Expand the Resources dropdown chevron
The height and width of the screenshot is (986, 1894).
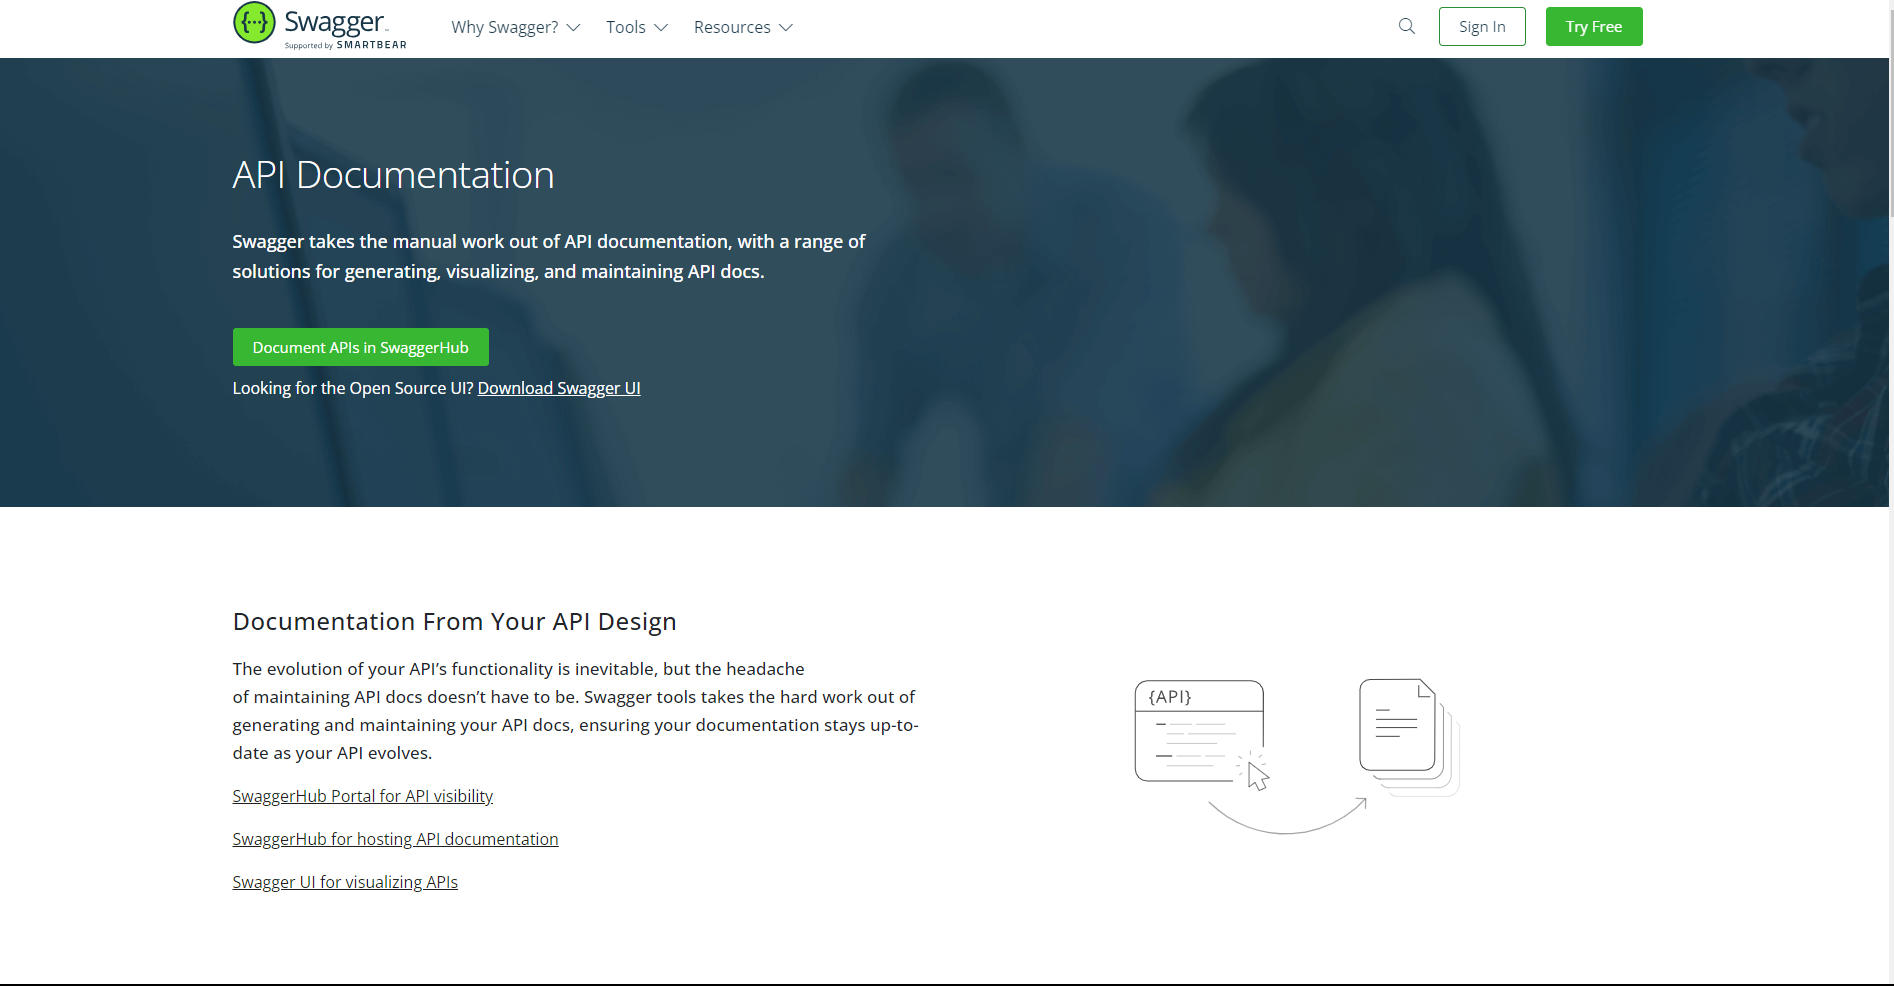[x=786, y=28]
